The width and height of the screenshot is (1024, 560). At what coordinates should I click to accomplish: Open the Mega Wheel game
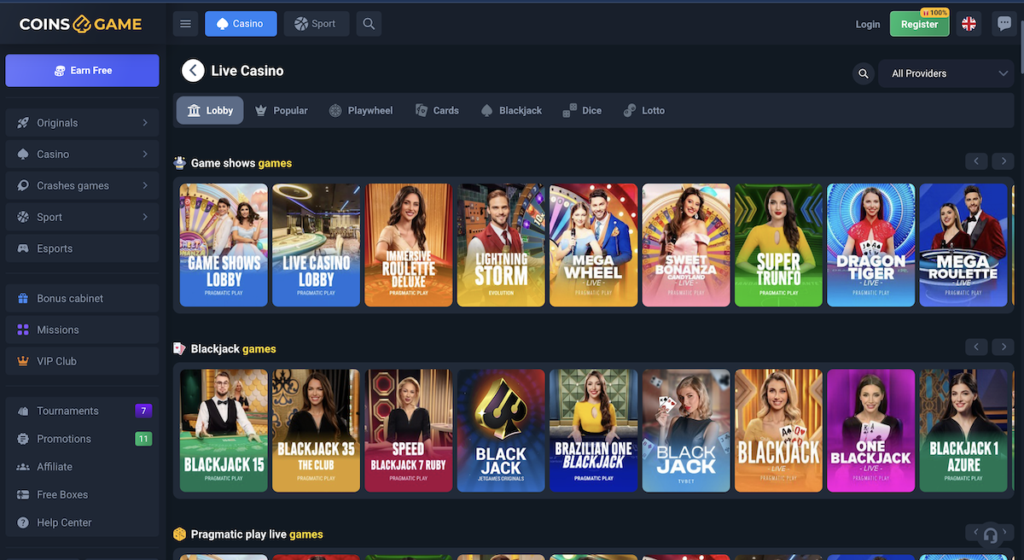pos(594,245)
